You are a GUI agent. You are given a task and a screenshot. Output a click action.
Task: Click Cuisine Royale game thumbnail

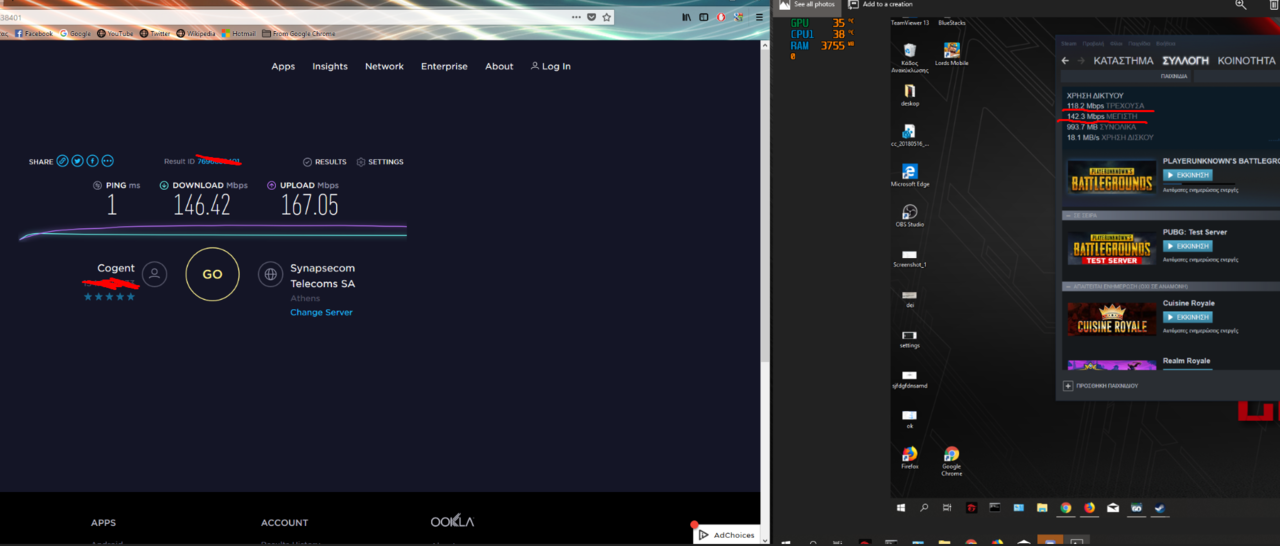(x=1111, y=318)
